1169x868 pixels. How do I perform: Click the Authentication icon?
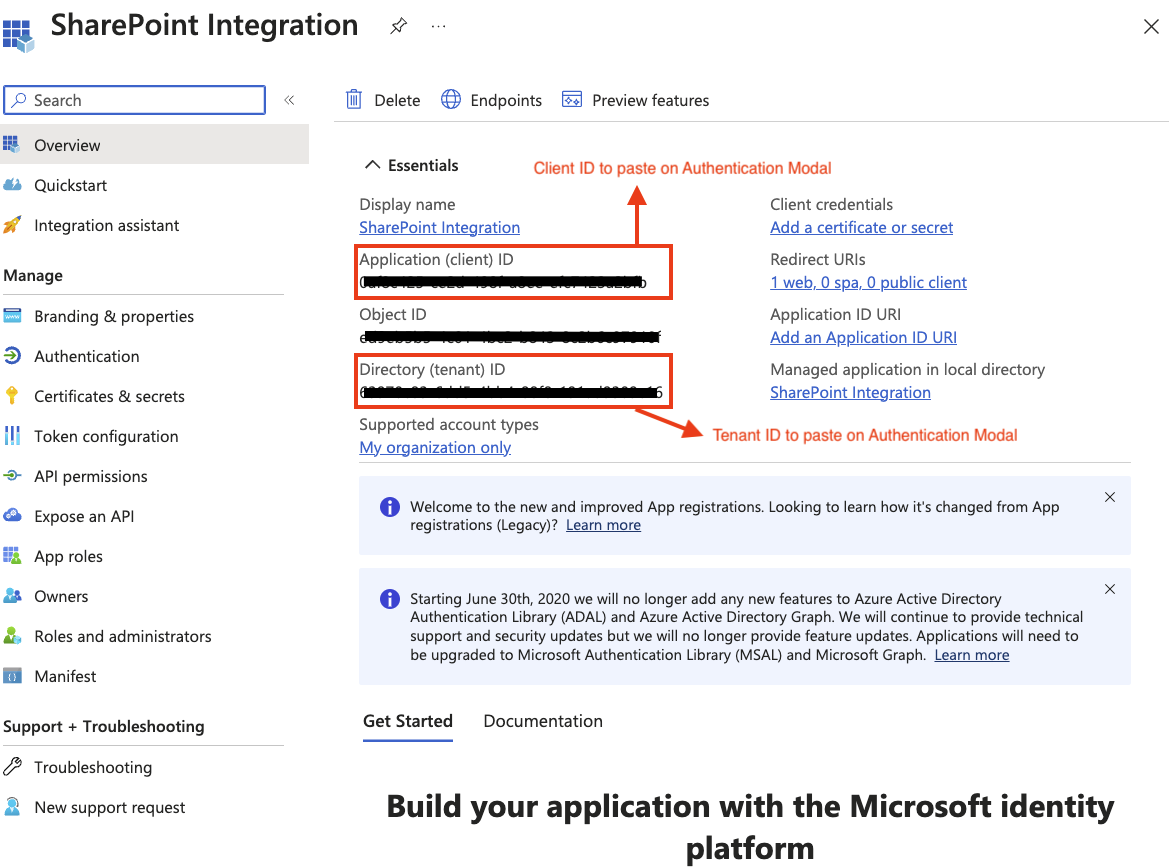tap(12, 356)
